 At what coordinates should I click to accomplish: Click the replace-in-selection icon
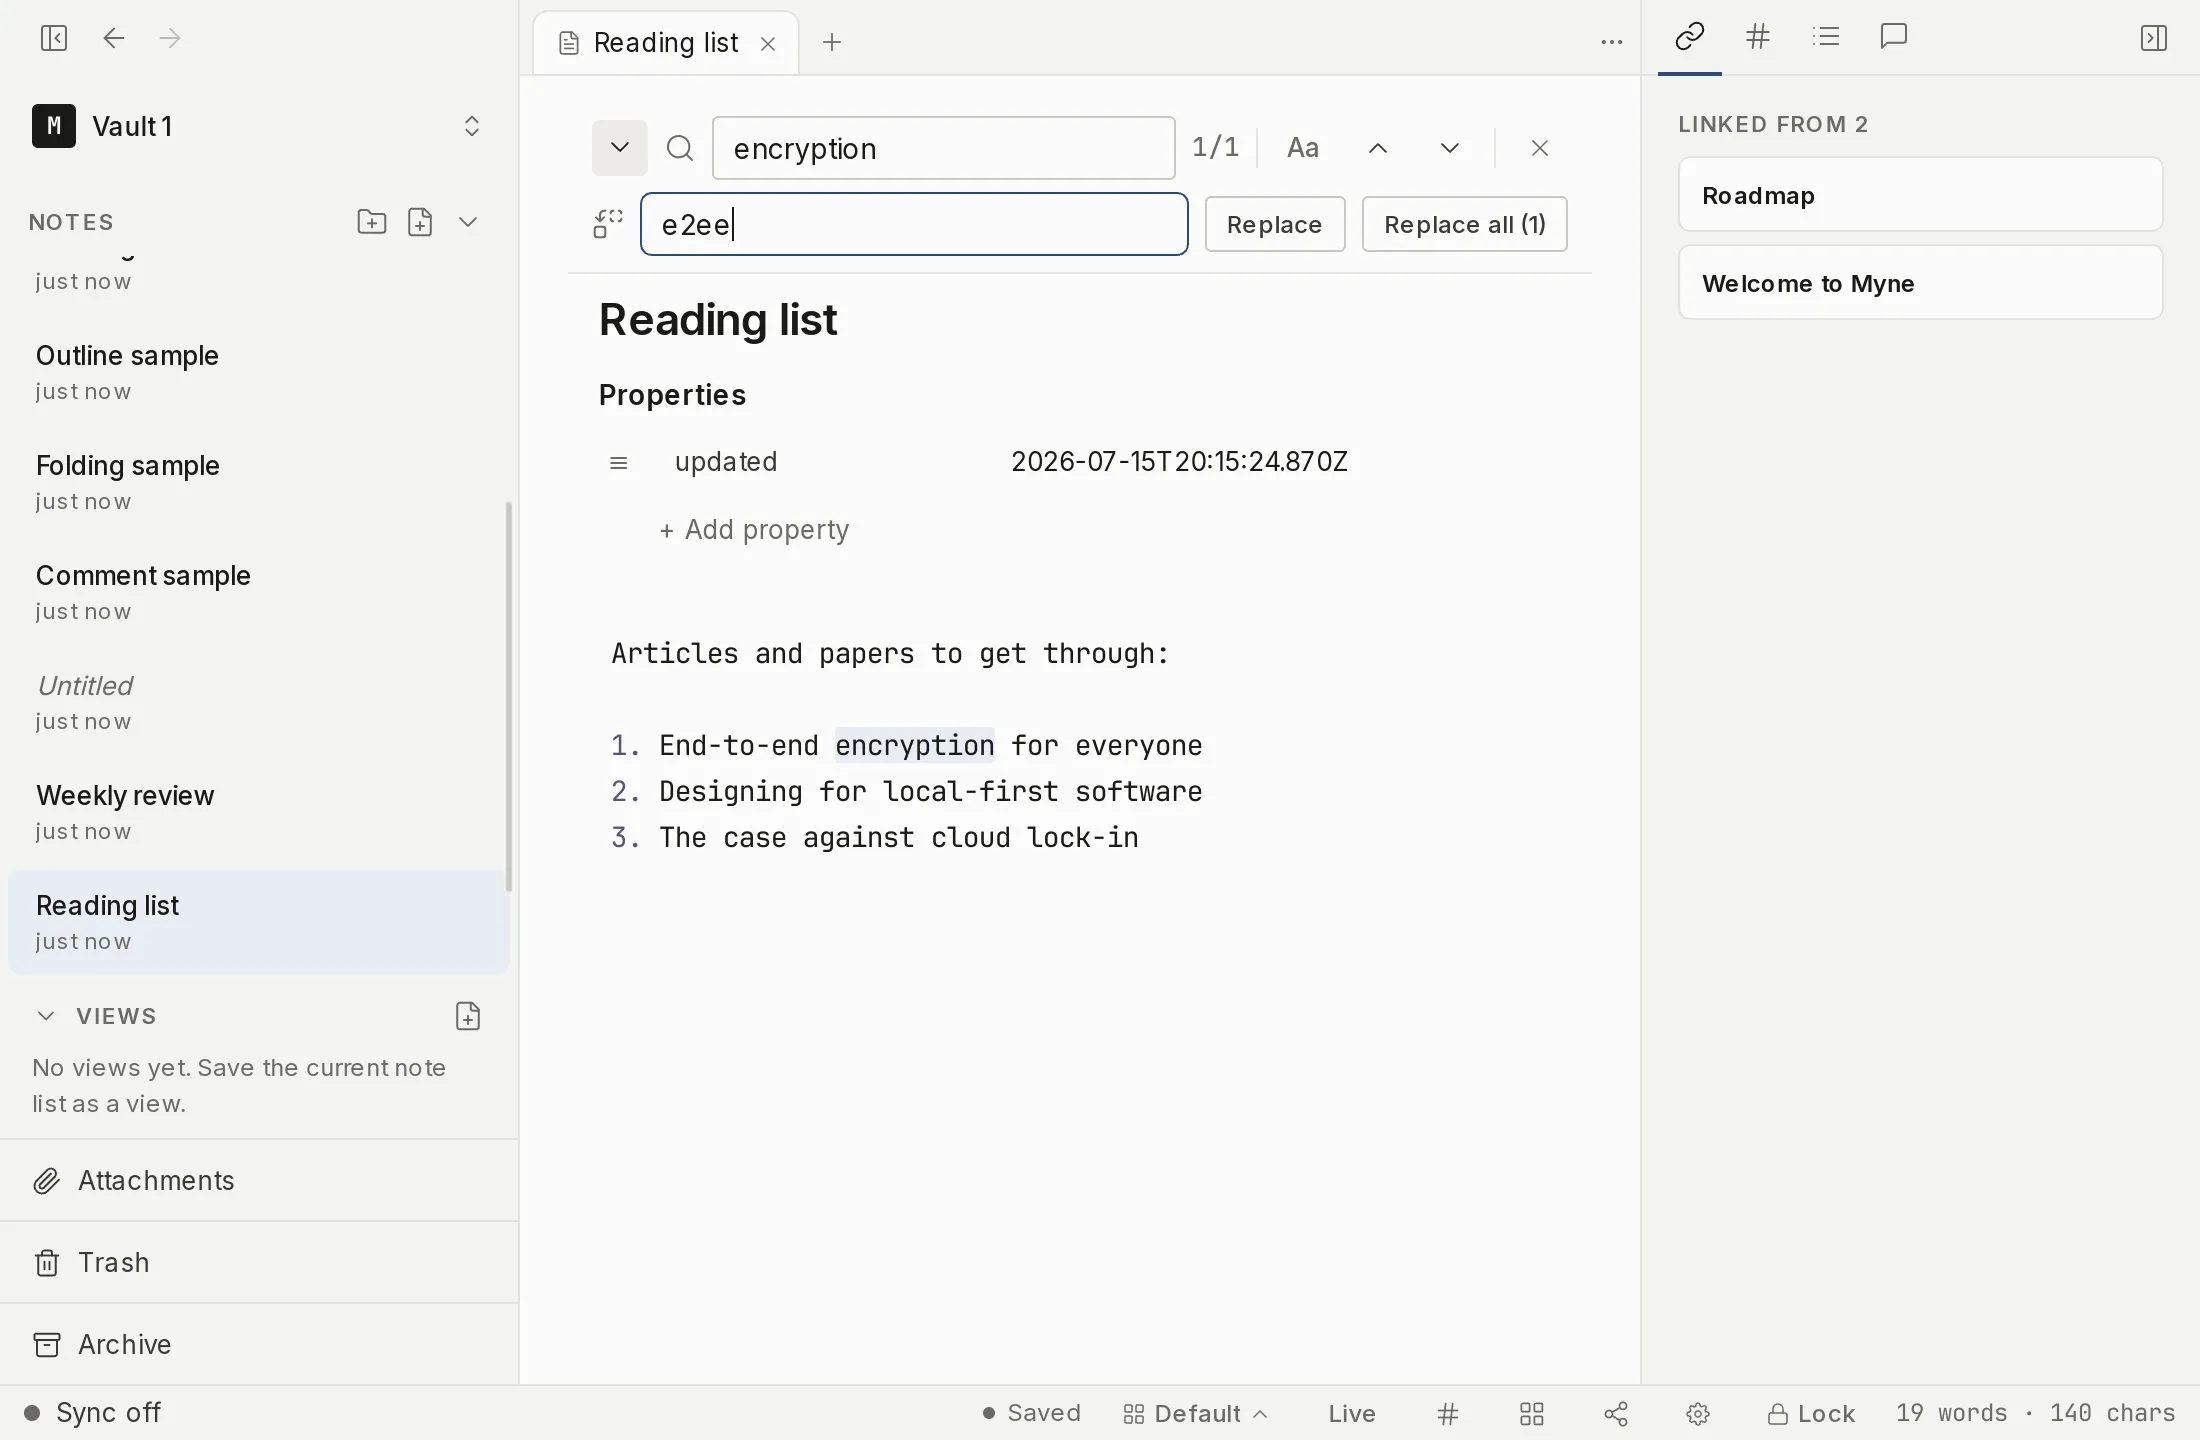tap(608, 224)
